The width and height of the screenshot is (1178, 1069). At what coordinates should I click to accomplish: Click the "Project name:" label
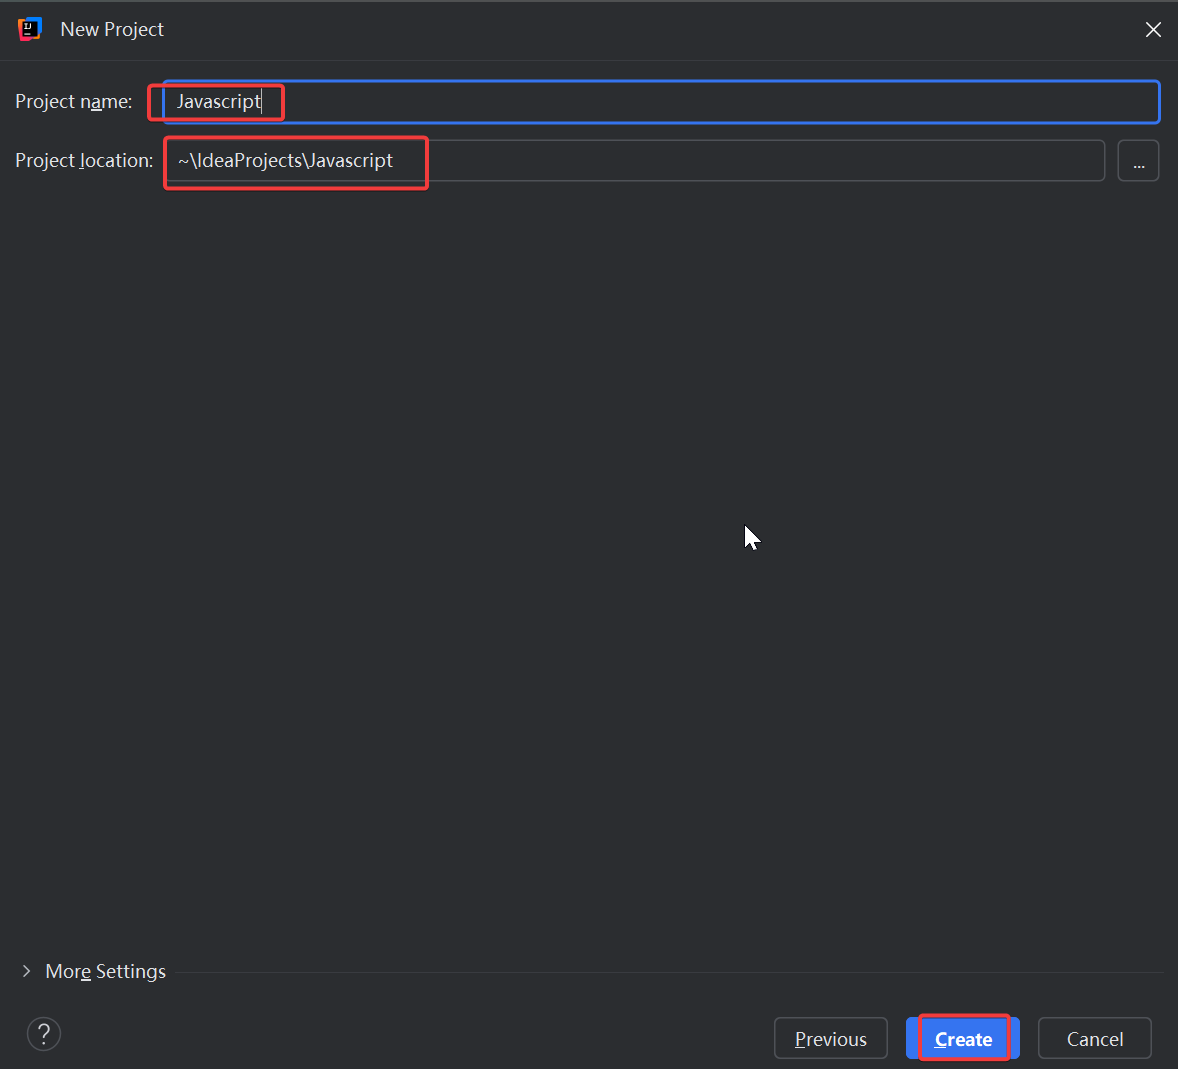[73, 102]
